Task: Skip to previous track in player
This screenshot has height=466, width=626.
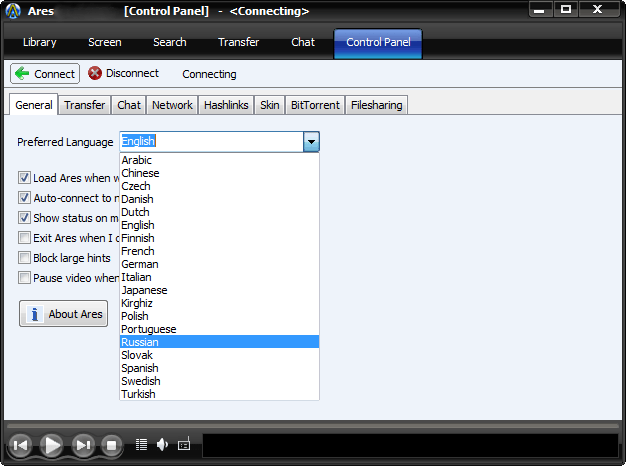Action: (20, 445)
